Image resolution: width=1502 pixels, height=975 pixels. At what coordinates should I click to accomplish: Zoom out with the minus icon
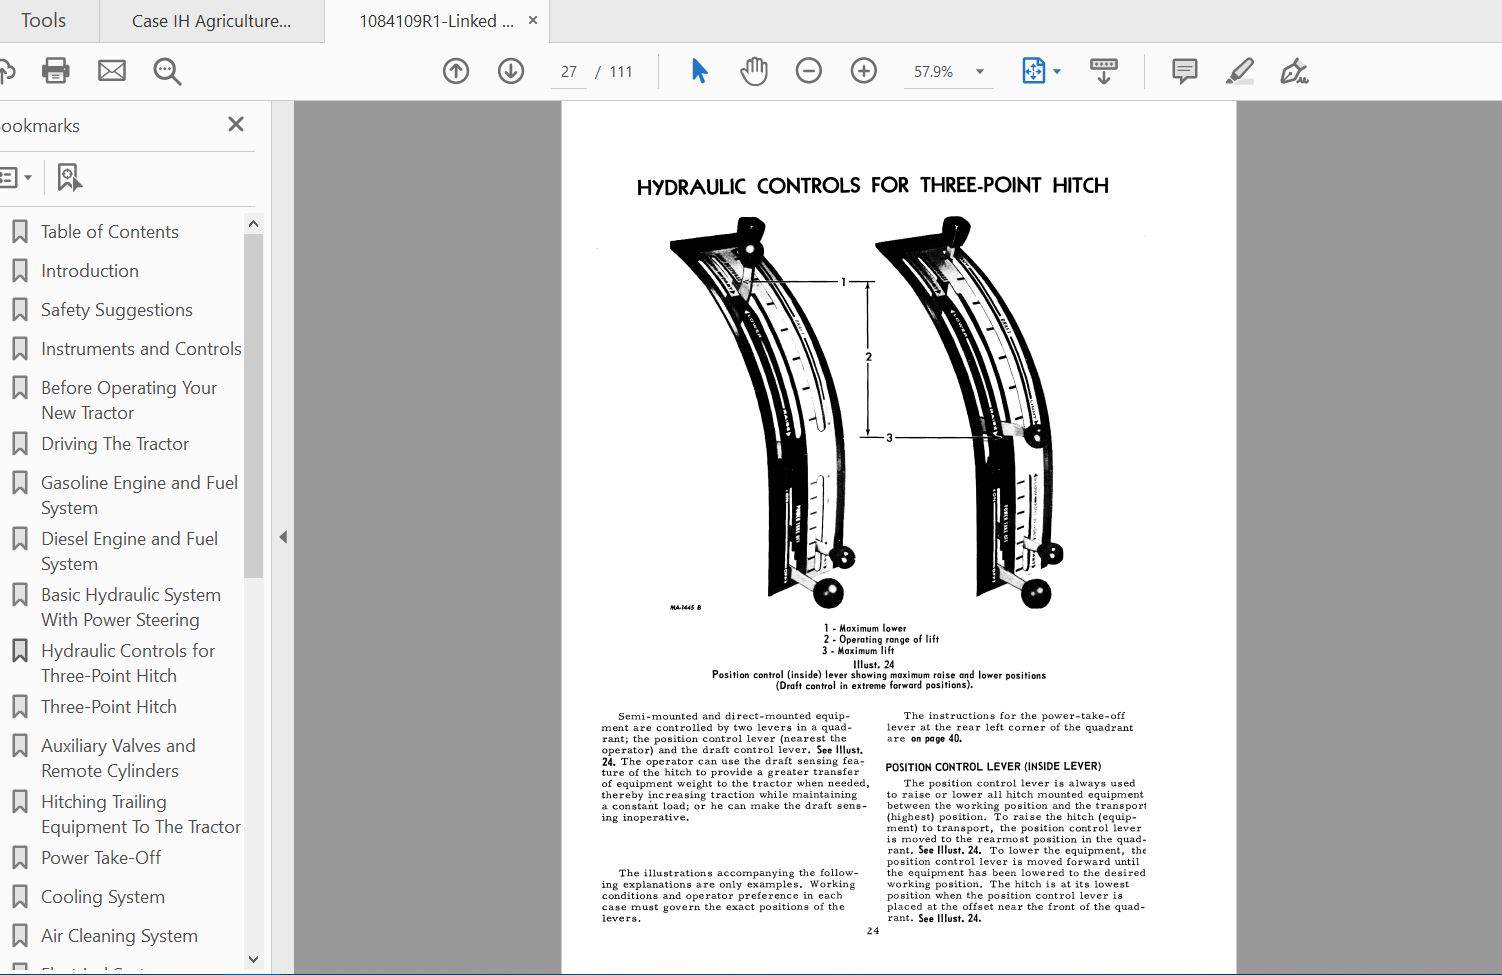point(809,71)
